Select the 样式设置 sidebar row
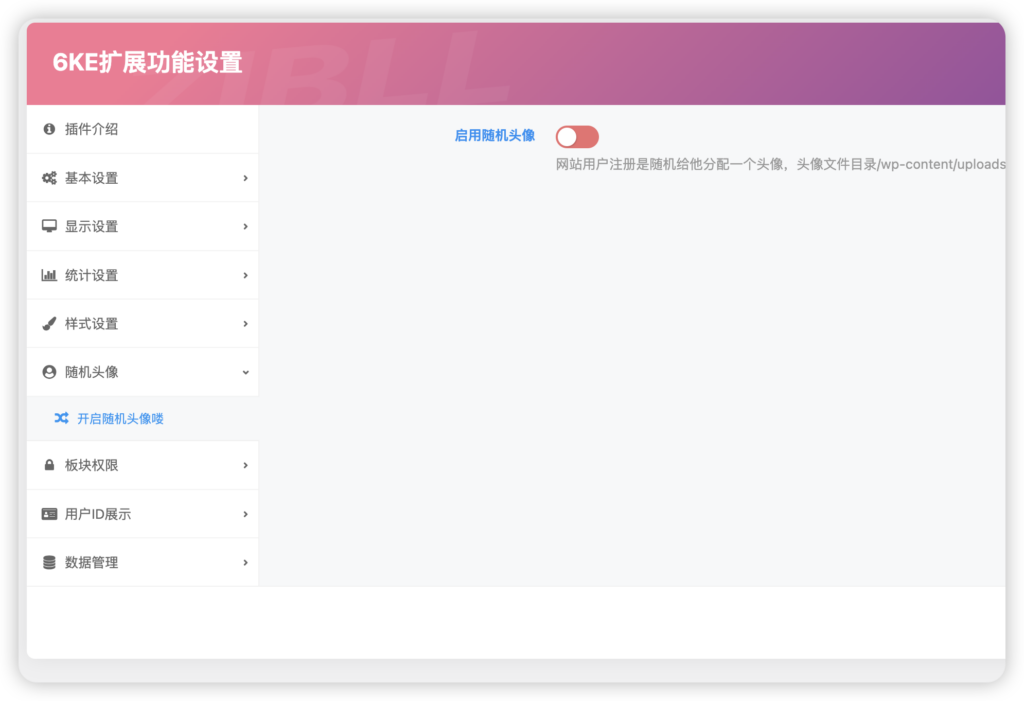The image size is (1024, 701). coord(142,323)
